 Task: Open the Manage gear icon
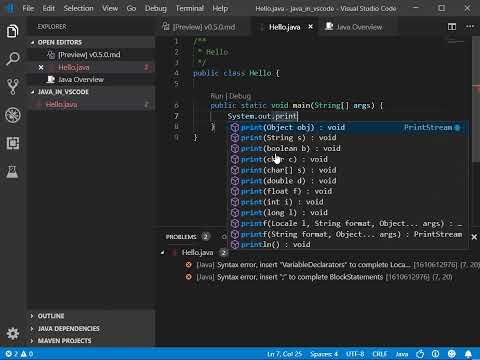13,333
